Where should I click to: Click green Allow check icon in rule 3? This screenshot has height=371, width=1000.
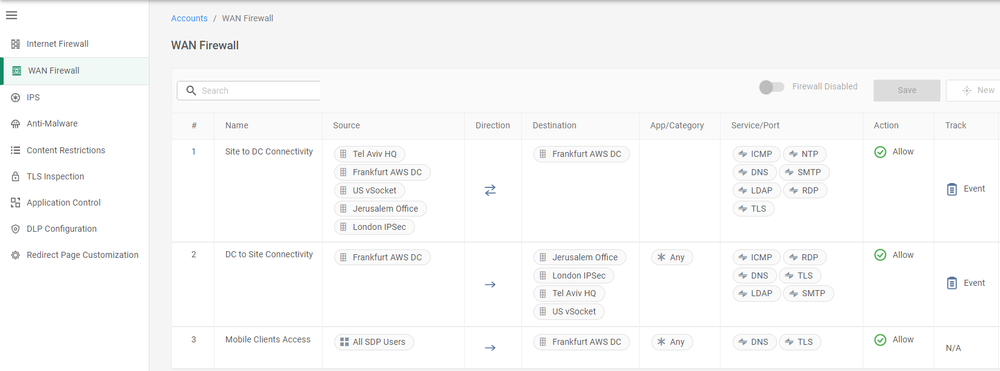click(x=880, y=340)
